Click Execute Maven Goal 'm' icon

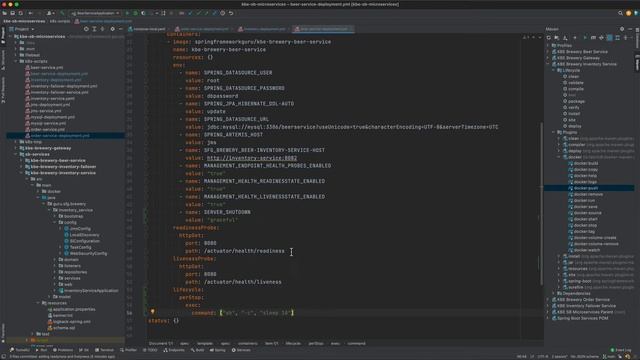pyautogui.click(x=593, y=38)
